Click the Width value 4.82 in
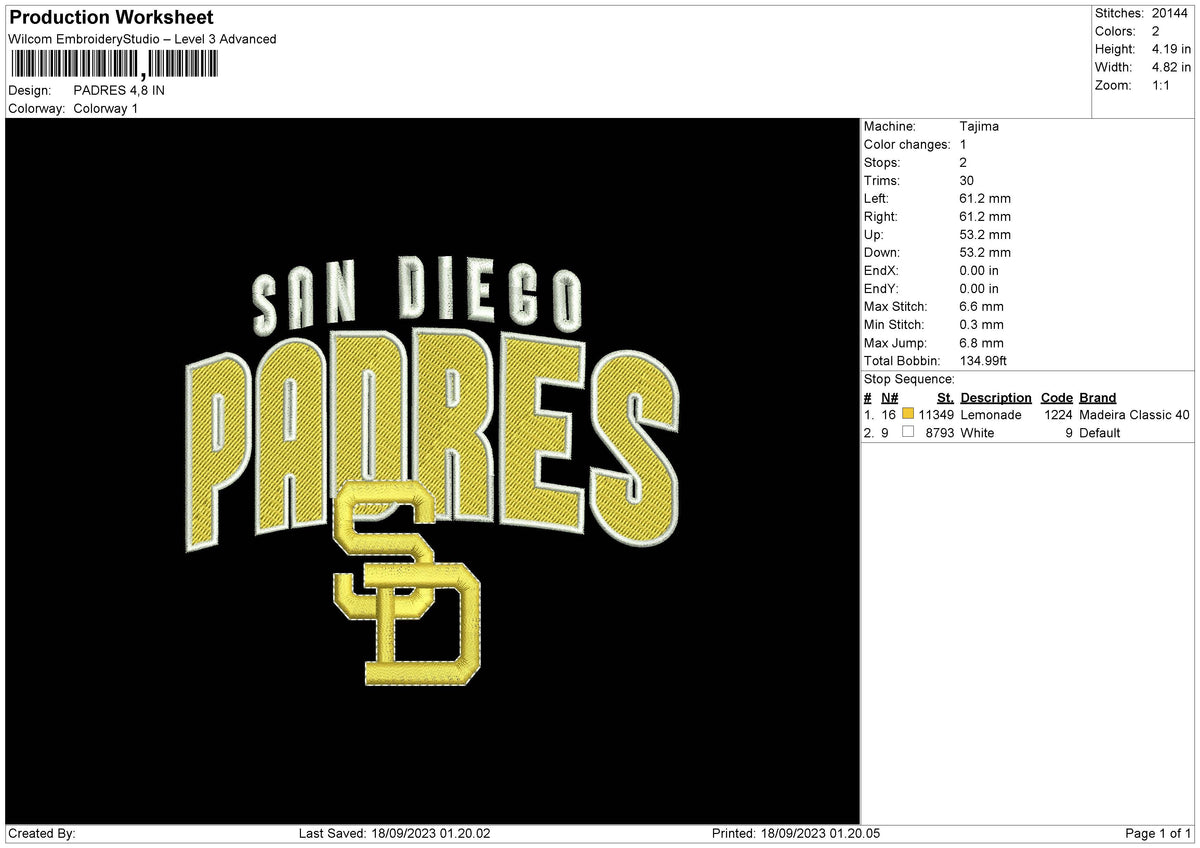Image resolution: width=1200 pixels, height=848 pixels. click(1171, 67)
